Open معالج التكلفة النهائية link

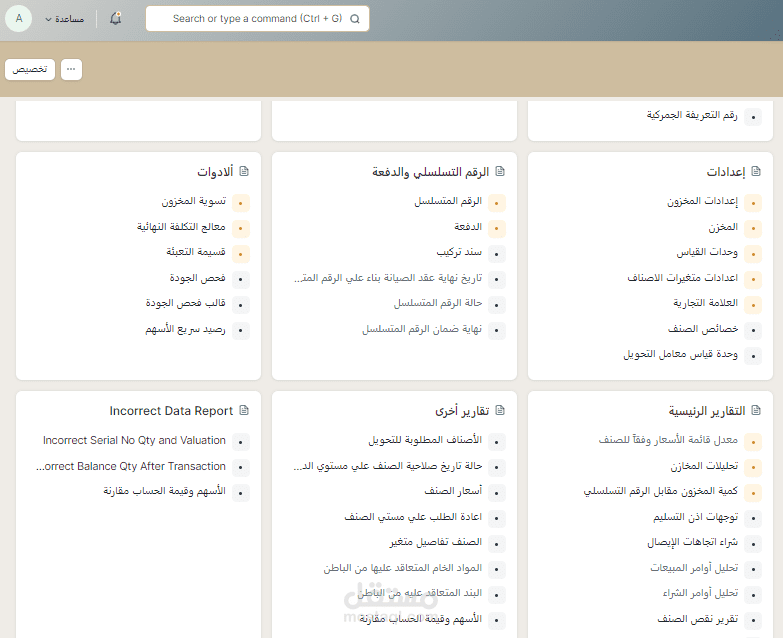point(181,227)
